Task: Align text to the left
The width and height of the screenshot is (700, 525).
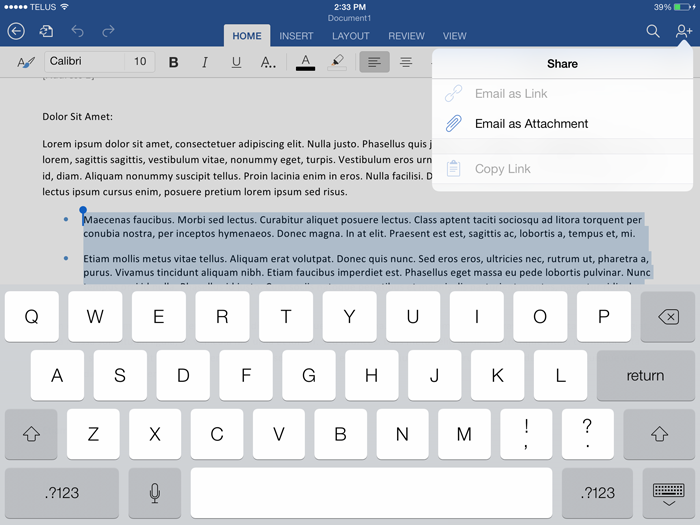Action: point(375,62)
